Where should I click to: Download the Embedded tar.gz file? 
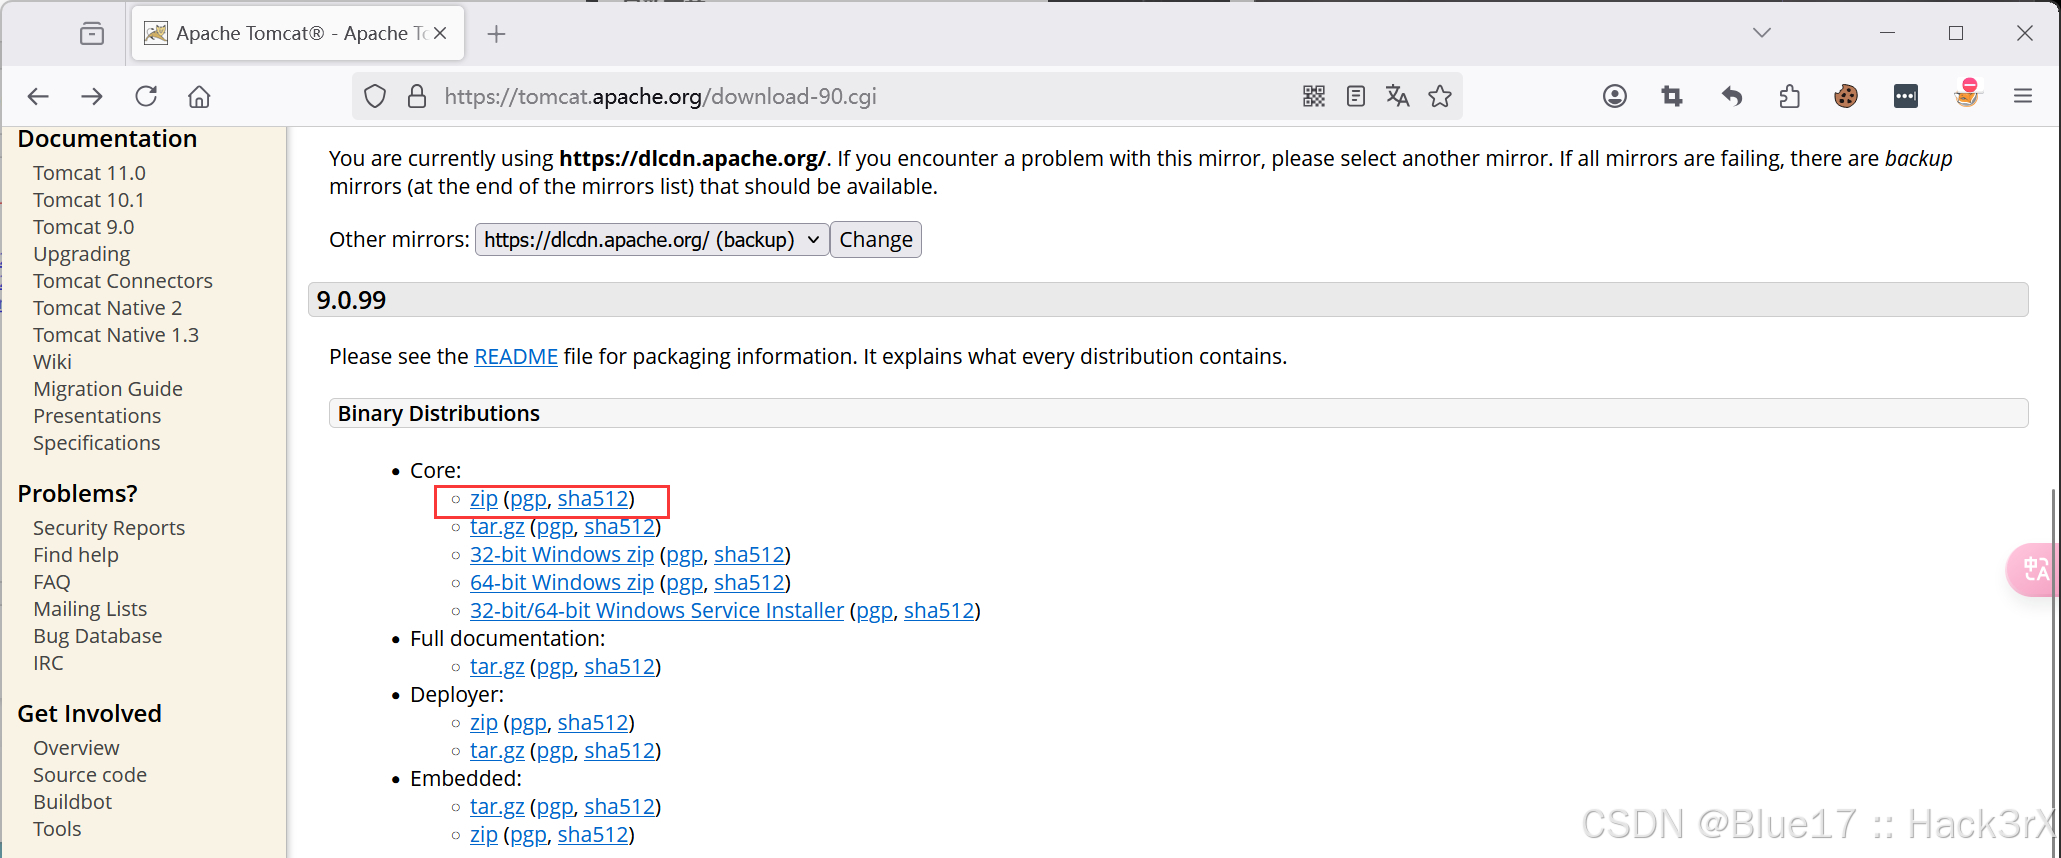click(x=497, y=807)
